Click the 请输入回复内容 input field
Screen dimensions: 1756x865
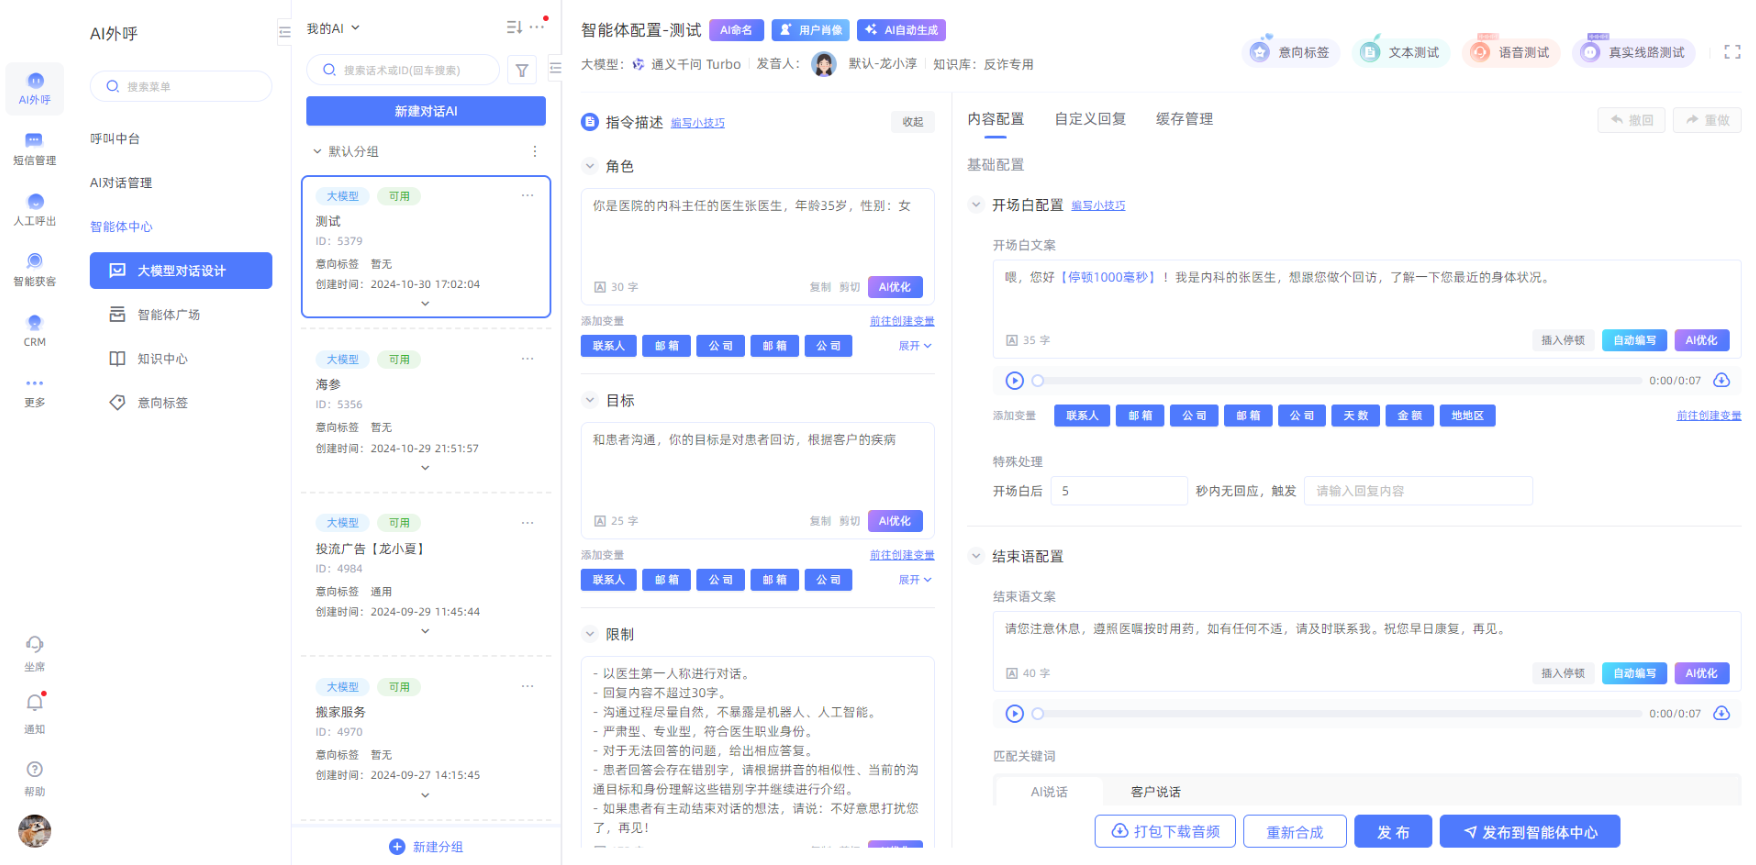coord(1417,491)
